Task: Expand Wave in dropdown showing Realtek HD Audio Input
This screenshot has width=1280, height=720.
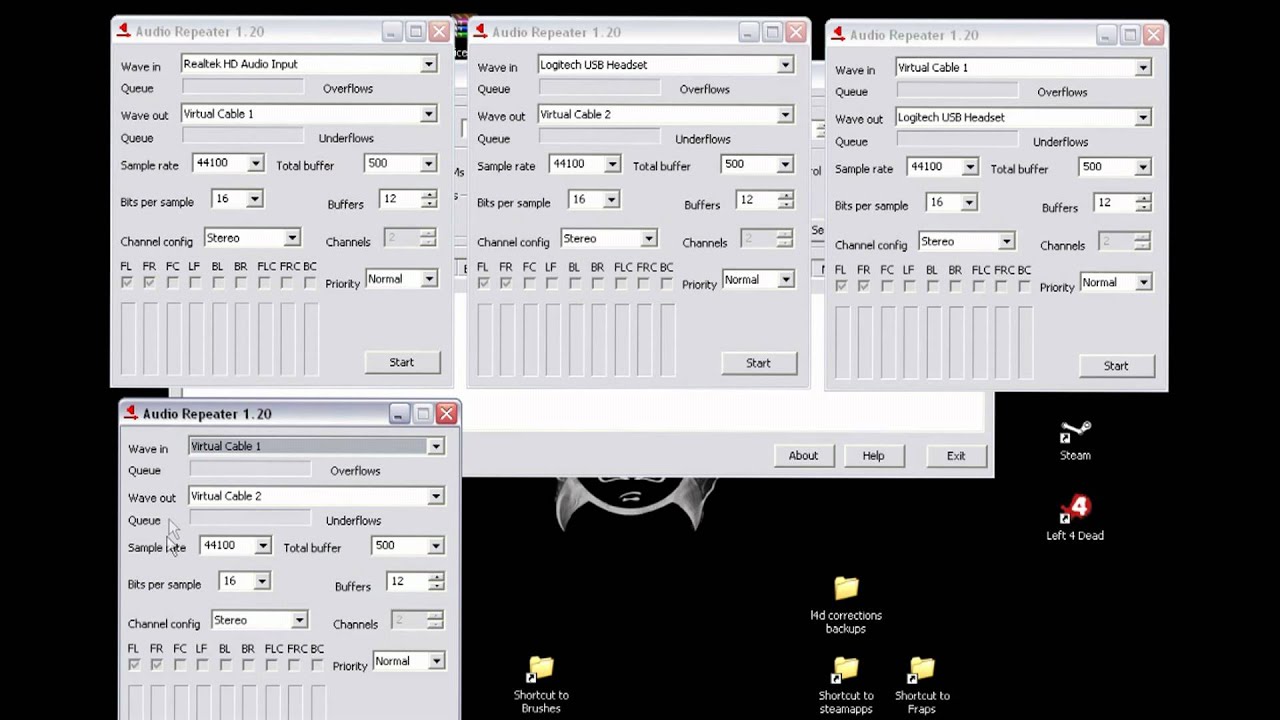Action: [428, 64]
